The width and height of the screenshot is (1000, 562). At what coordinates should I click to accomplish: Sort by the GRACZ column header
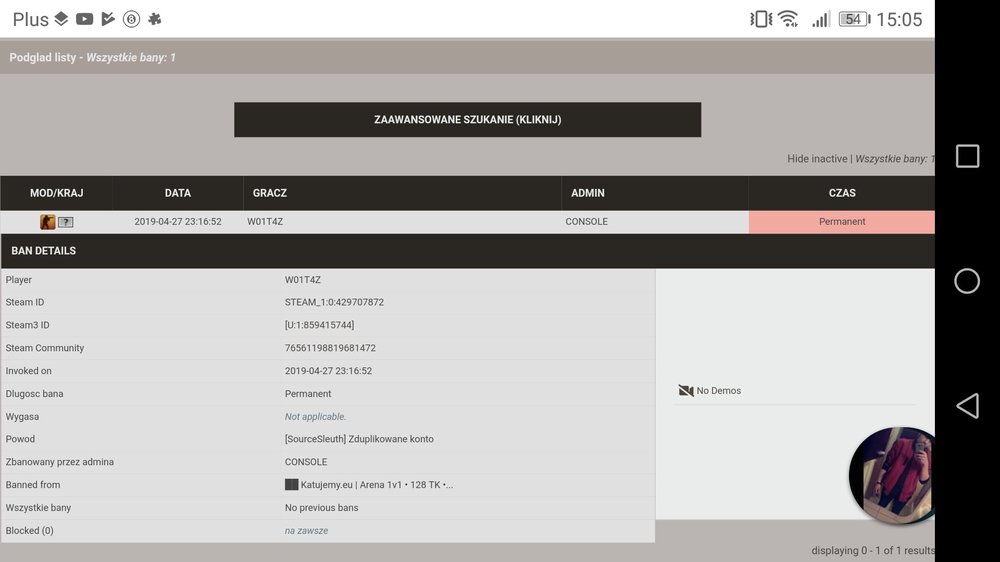pyautogui.click(x=402, y=193)
